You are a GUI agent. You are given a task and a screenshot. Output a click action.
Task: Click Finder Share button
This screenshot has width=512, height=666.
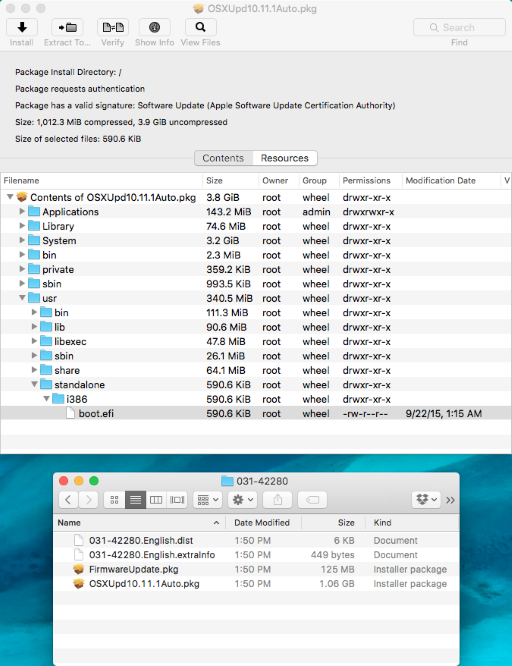pos(277,500)
